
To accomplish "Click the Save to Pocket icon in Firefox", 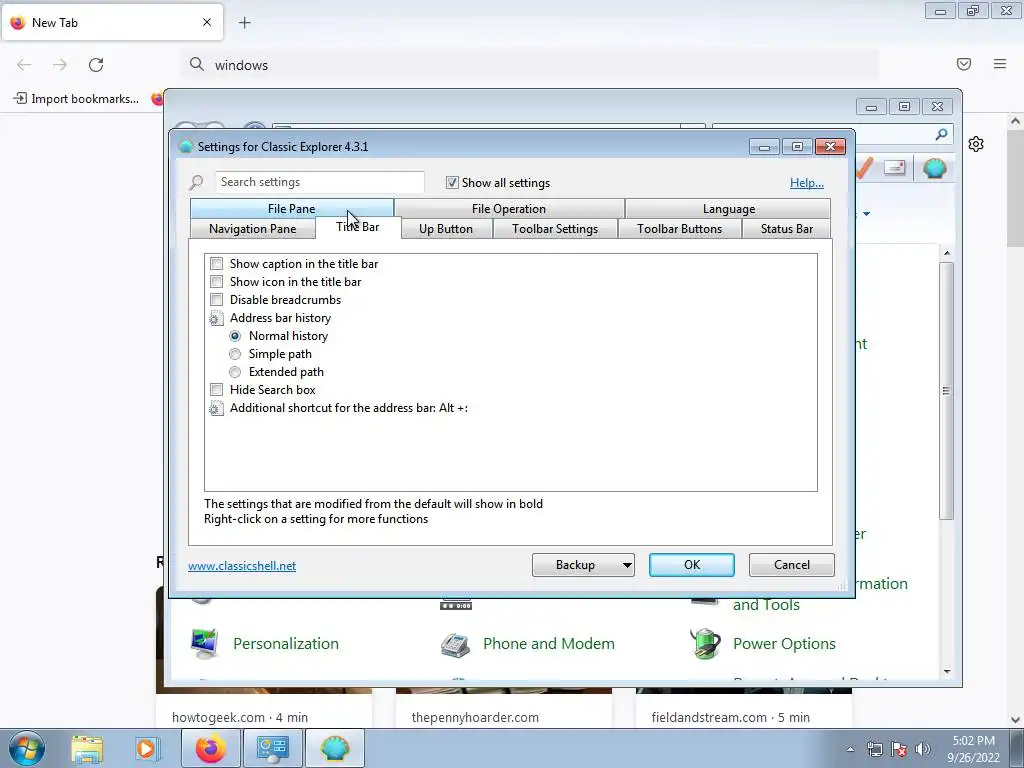I will 964,64.
